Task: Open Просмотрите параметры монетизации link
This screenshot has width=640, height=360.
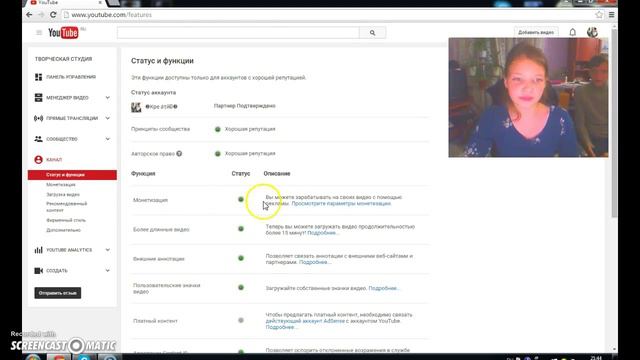Action: click(341, 203)
